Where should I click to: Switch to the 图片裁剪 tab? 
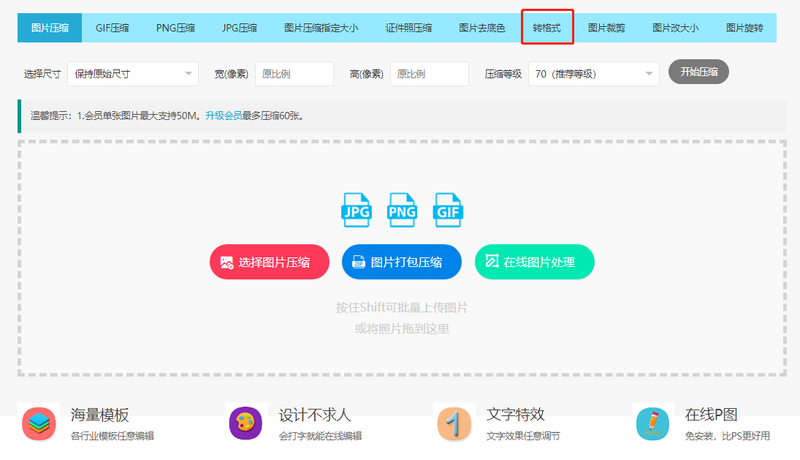[x=607, y=28]
